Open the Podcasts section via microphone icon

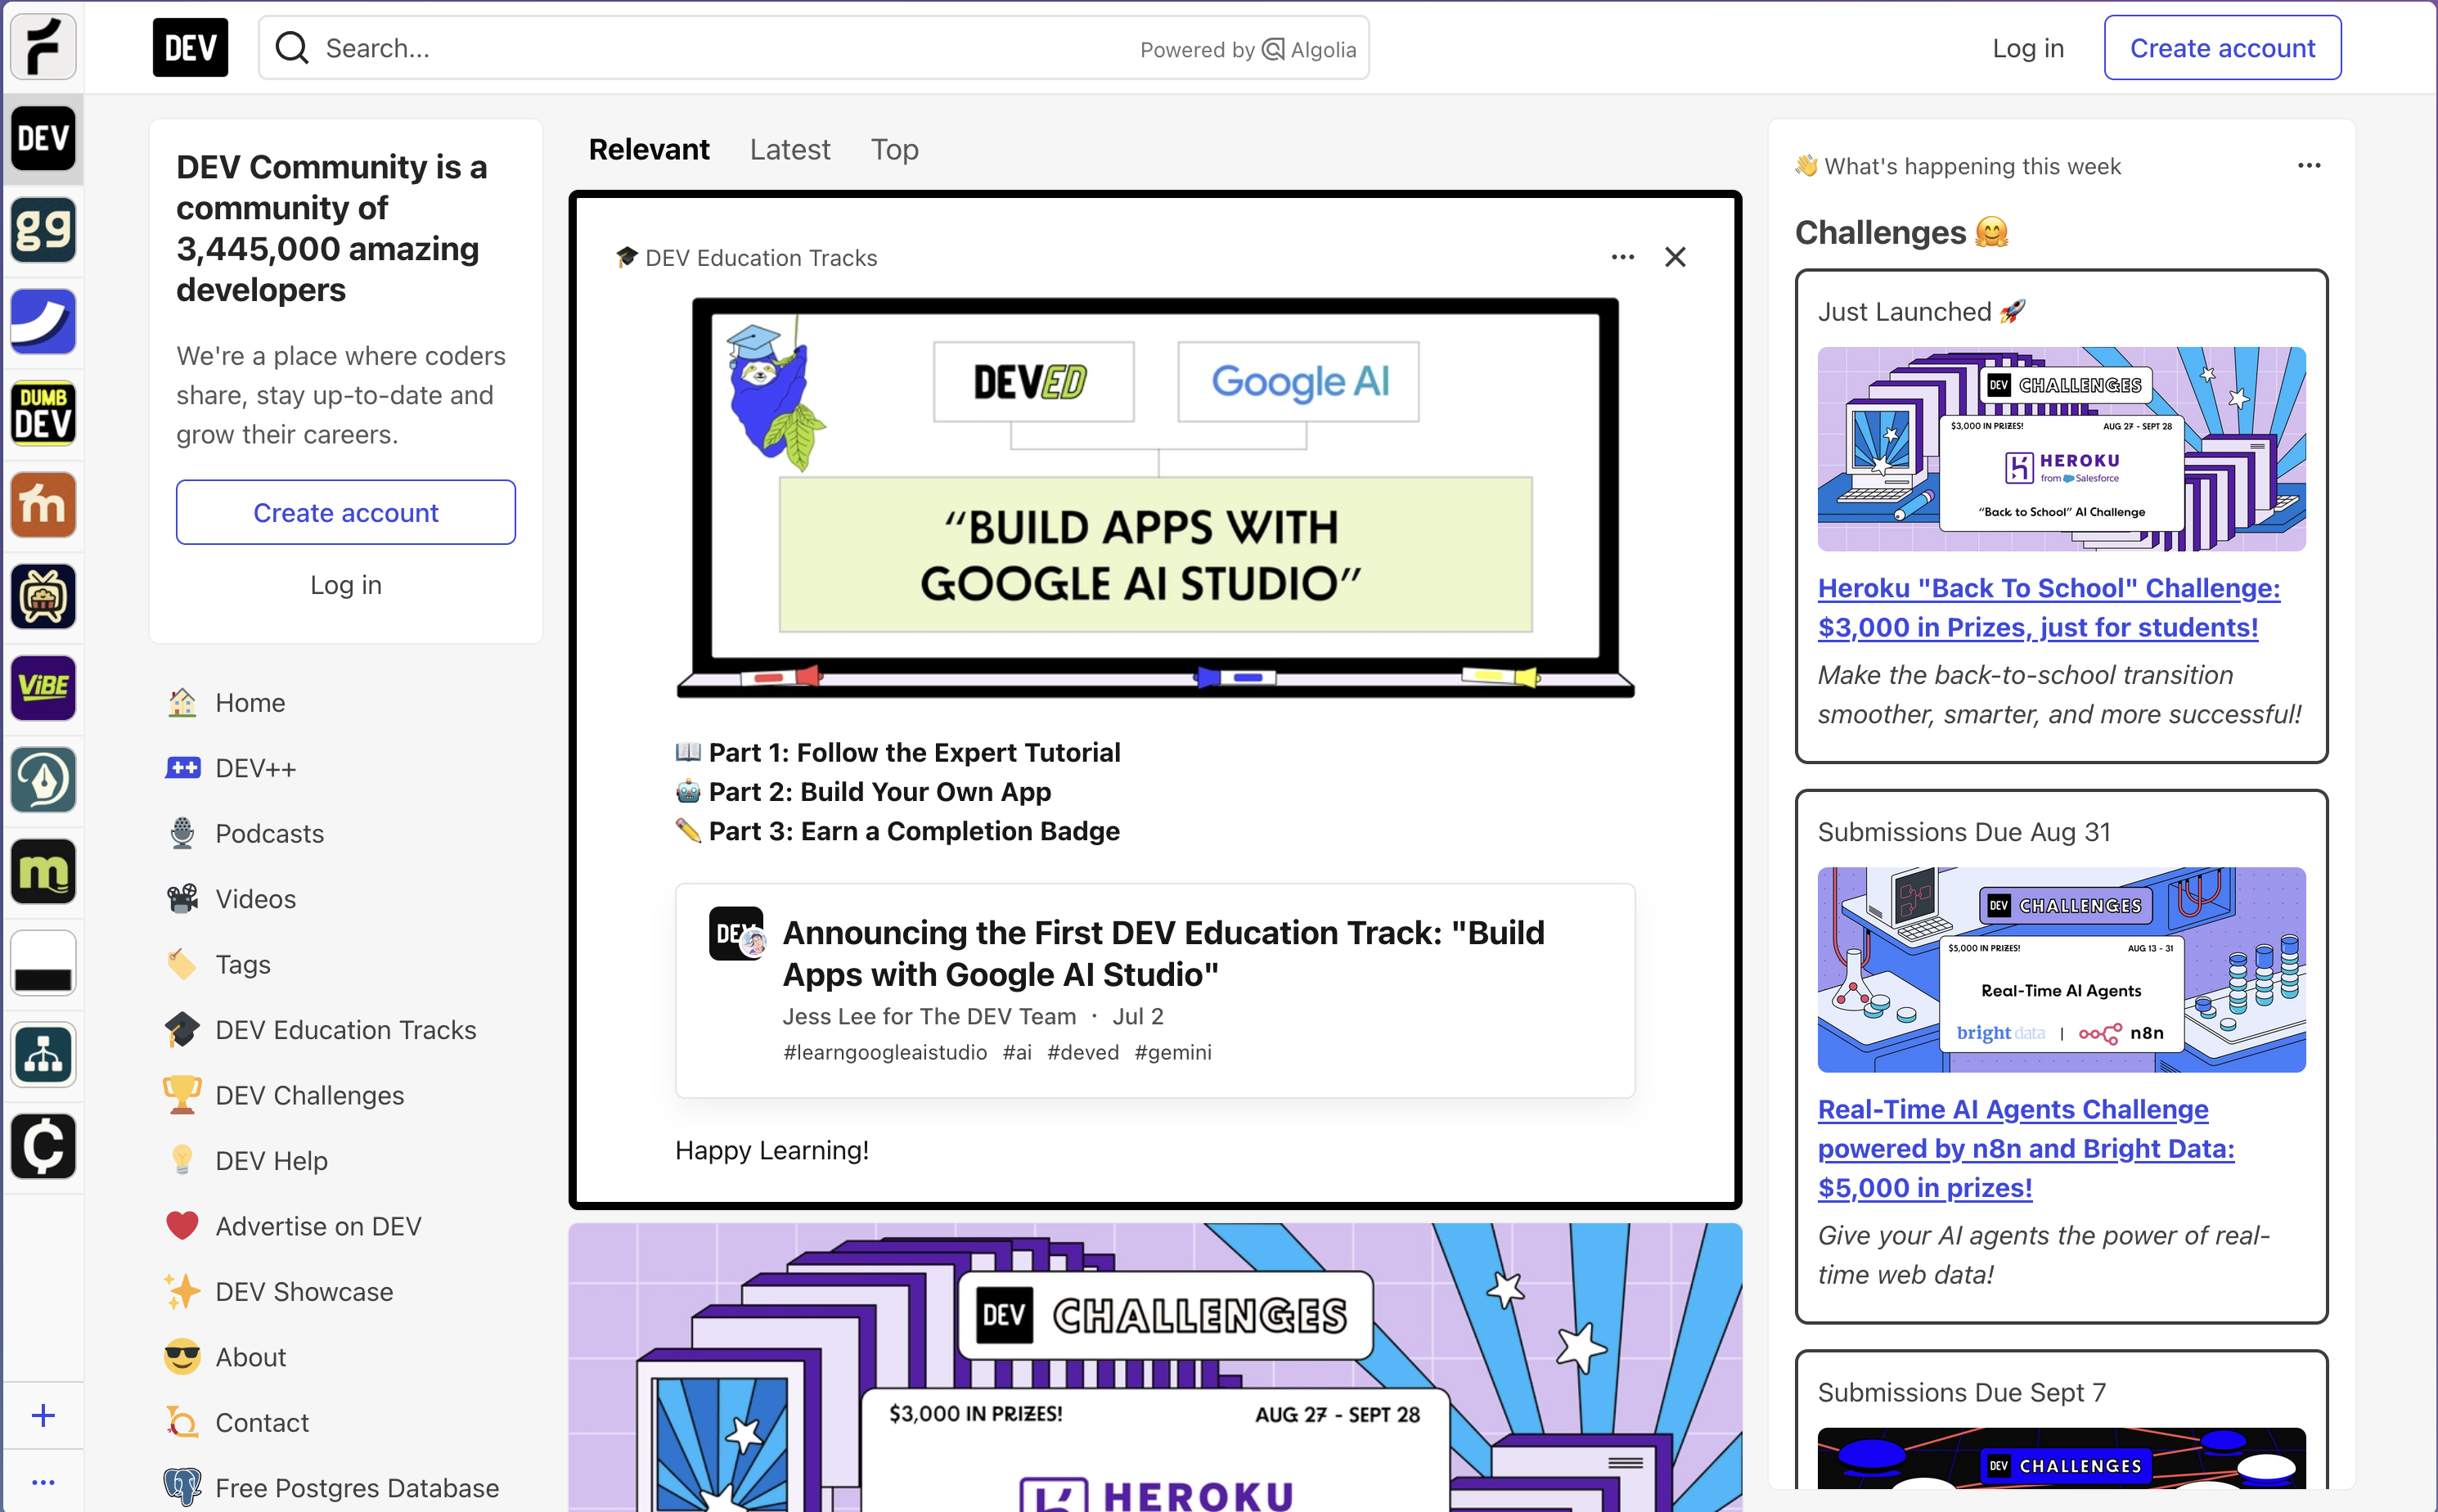(x=182, y=833)
